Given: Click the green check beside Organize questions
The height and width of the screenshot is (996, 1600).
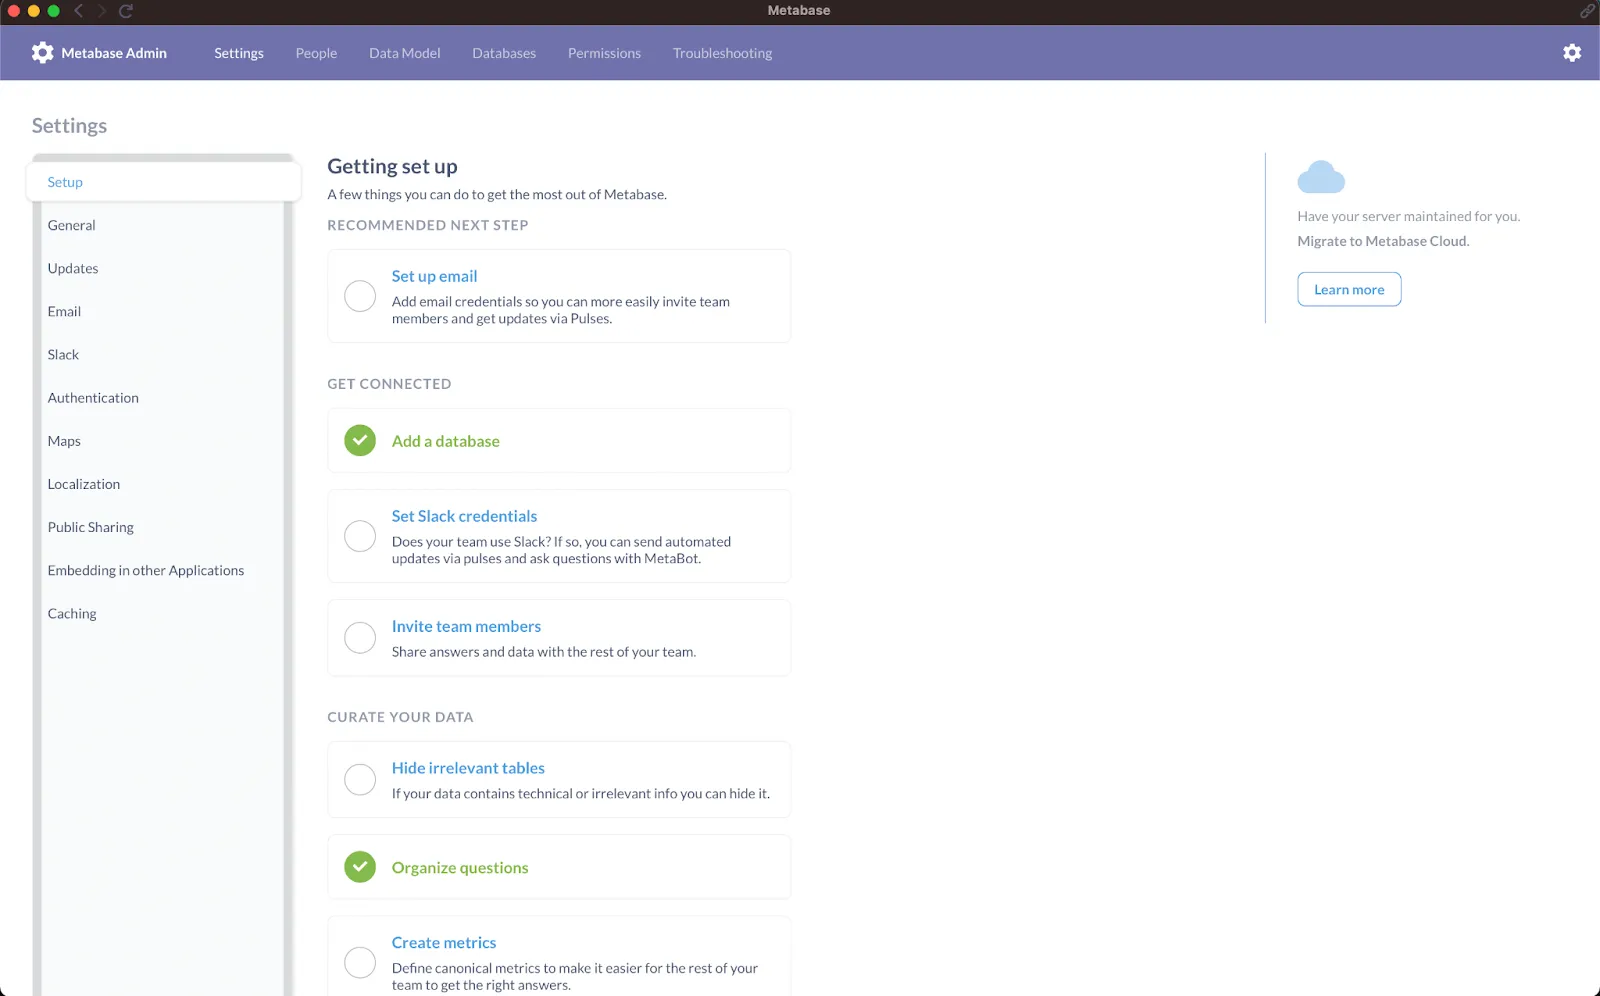Looking at the screenshot, I should (360, 867).
